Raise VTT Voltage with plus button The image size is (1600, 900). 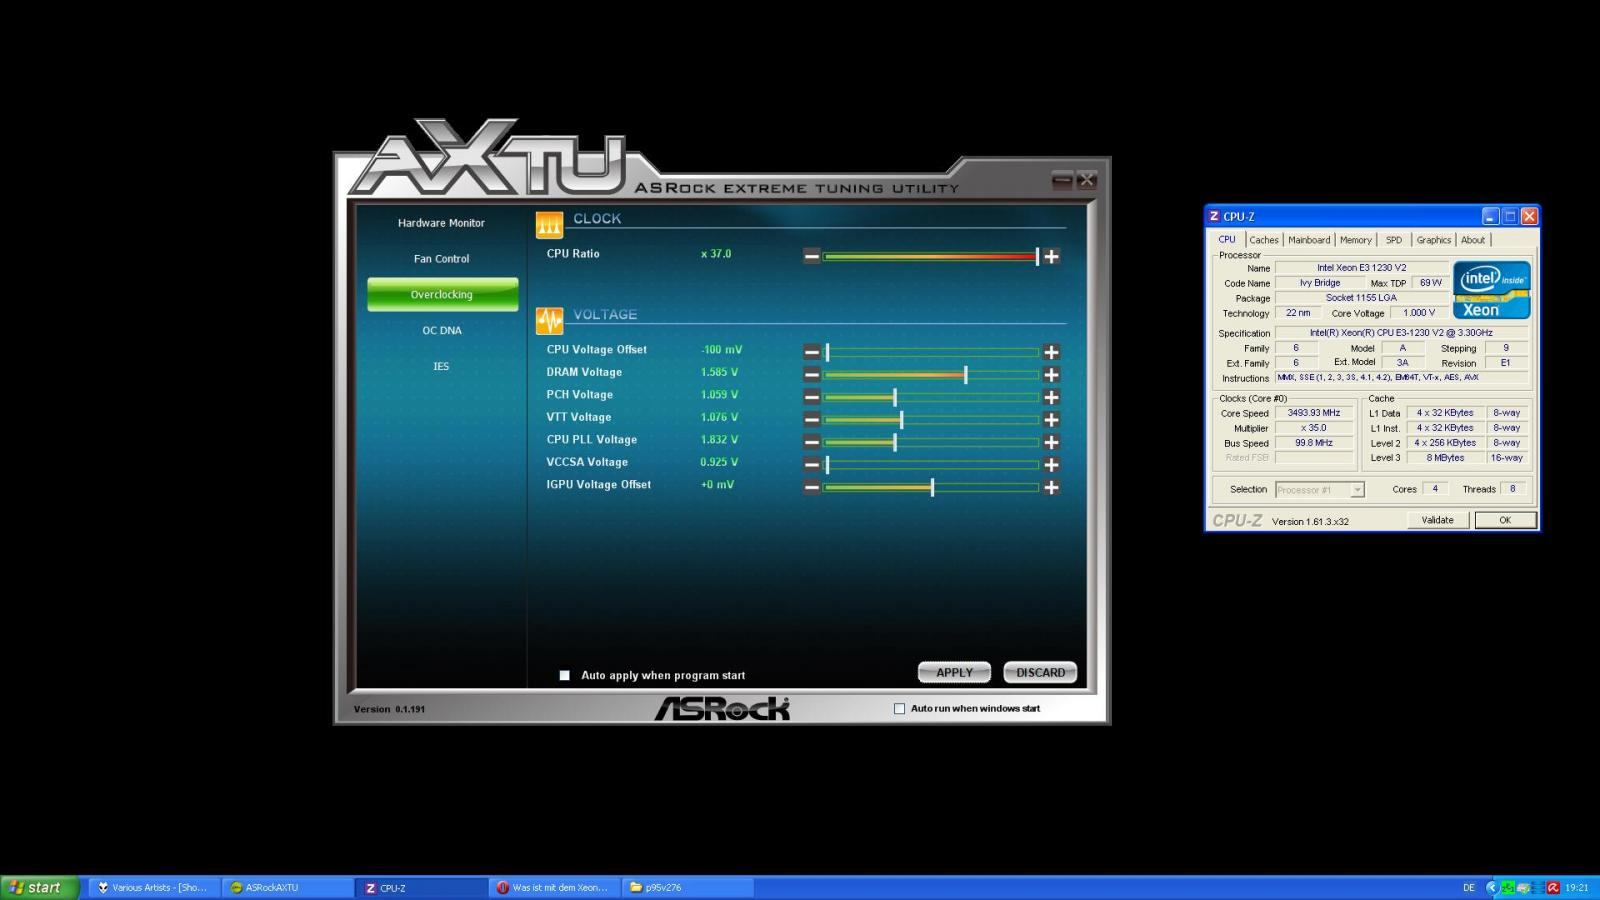(x=1051, y=419)
